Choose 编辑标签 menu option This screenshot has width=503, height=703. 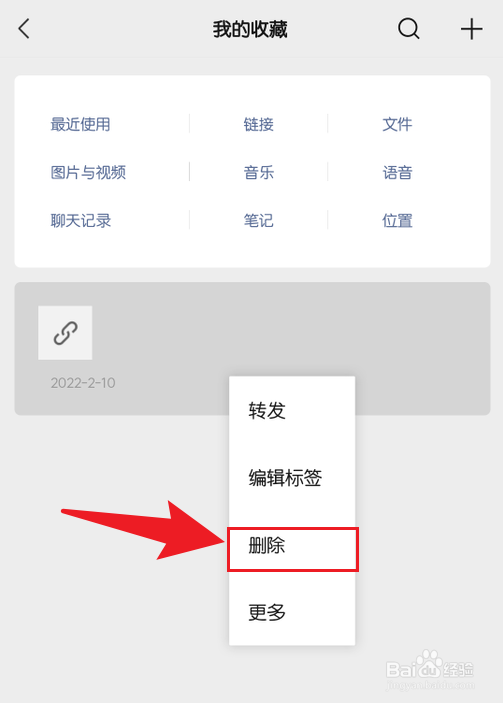pyautogui.click(x=292, y=477)
